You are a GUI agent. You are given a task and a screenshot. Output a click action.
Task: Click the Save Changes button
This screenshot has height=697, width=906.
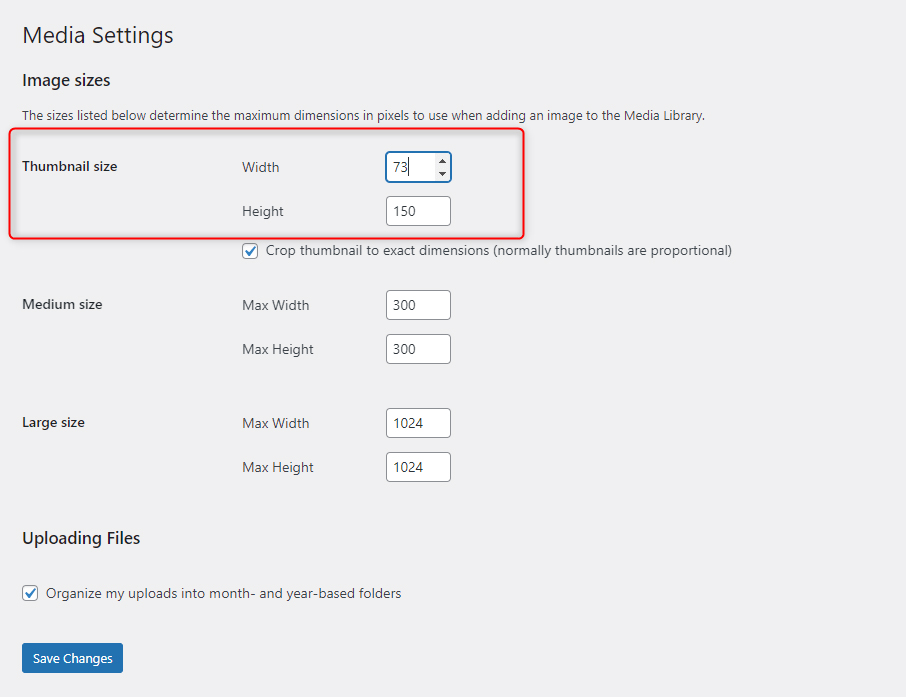click(71, 658)
